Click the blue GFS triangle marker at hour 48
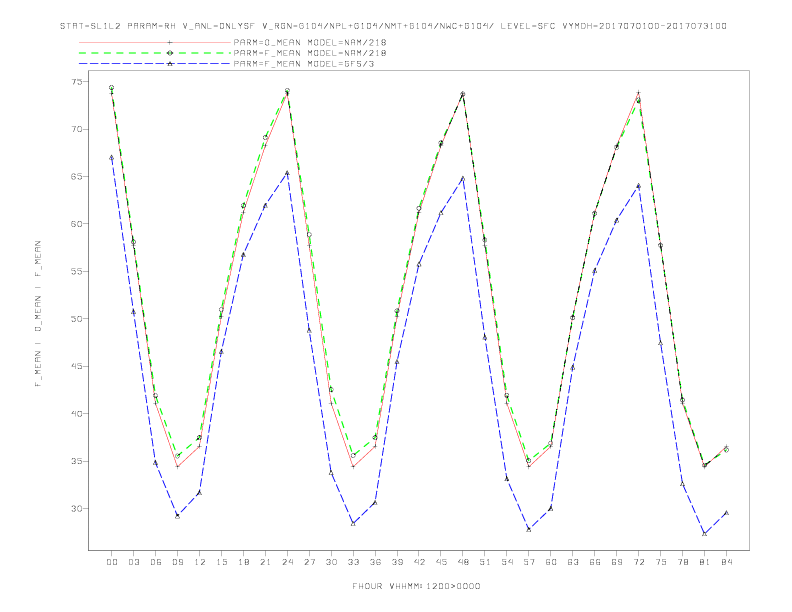 tap(463, 178)
